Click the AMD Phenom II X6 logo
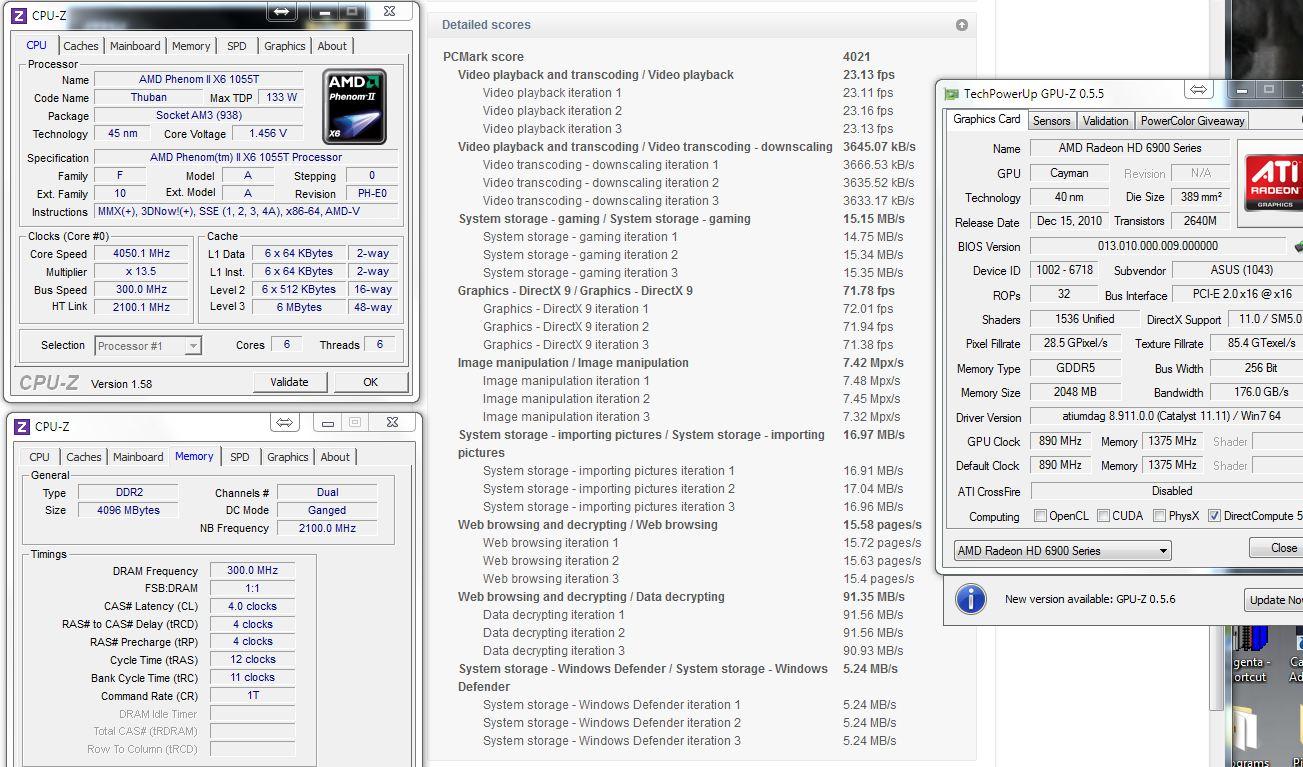Image resolution: width=1303 pixels, height=767 pixels. 355,106
